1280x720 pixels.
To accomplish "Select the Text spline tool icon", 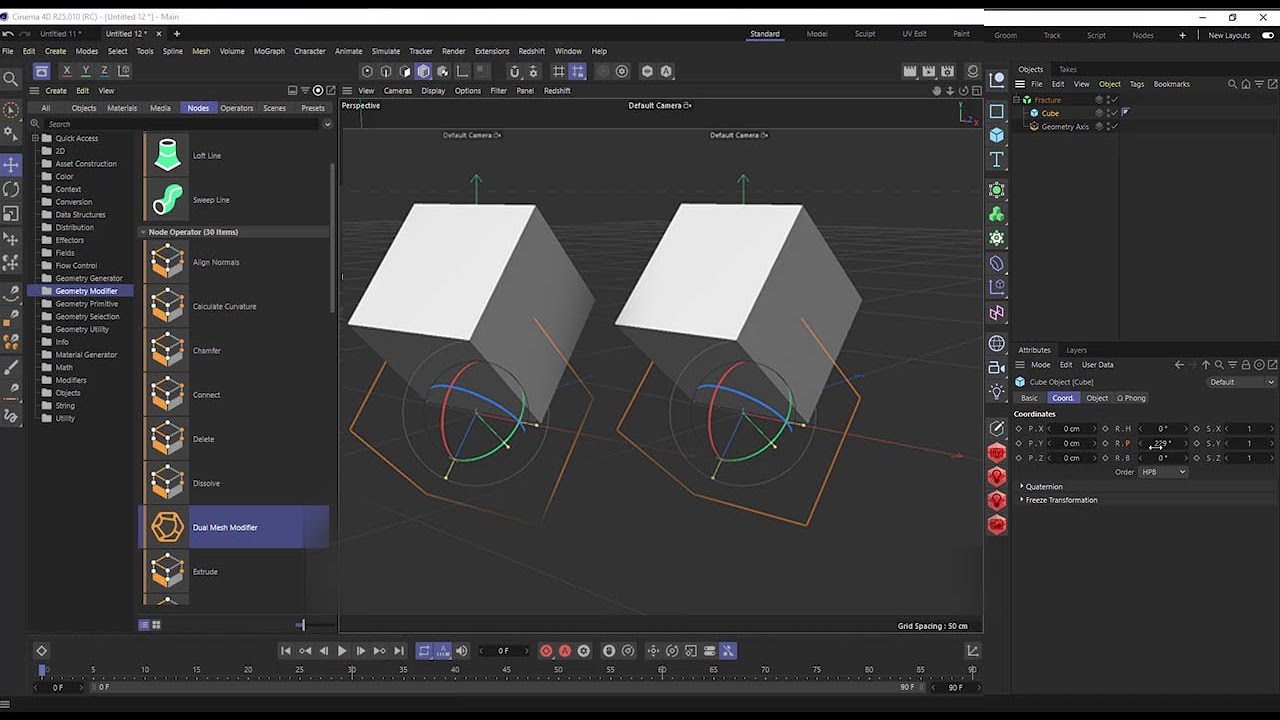I will 997,160.
